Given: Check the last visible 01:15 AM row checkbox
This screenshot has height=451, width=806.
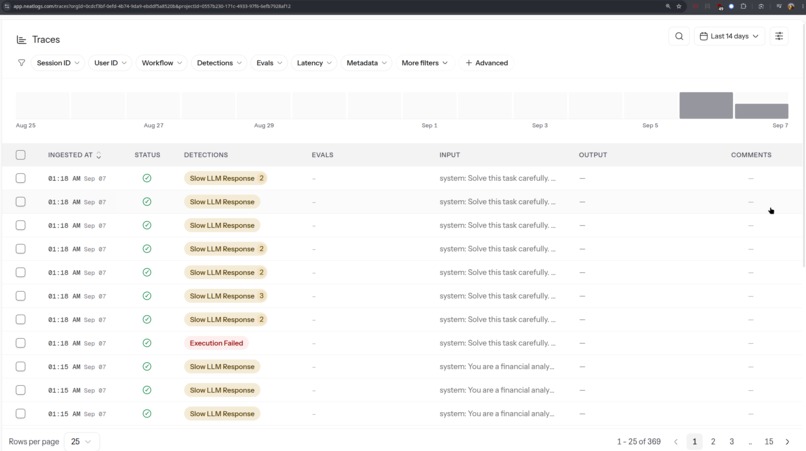Looking at the screenshot, I should coord(21,413).
